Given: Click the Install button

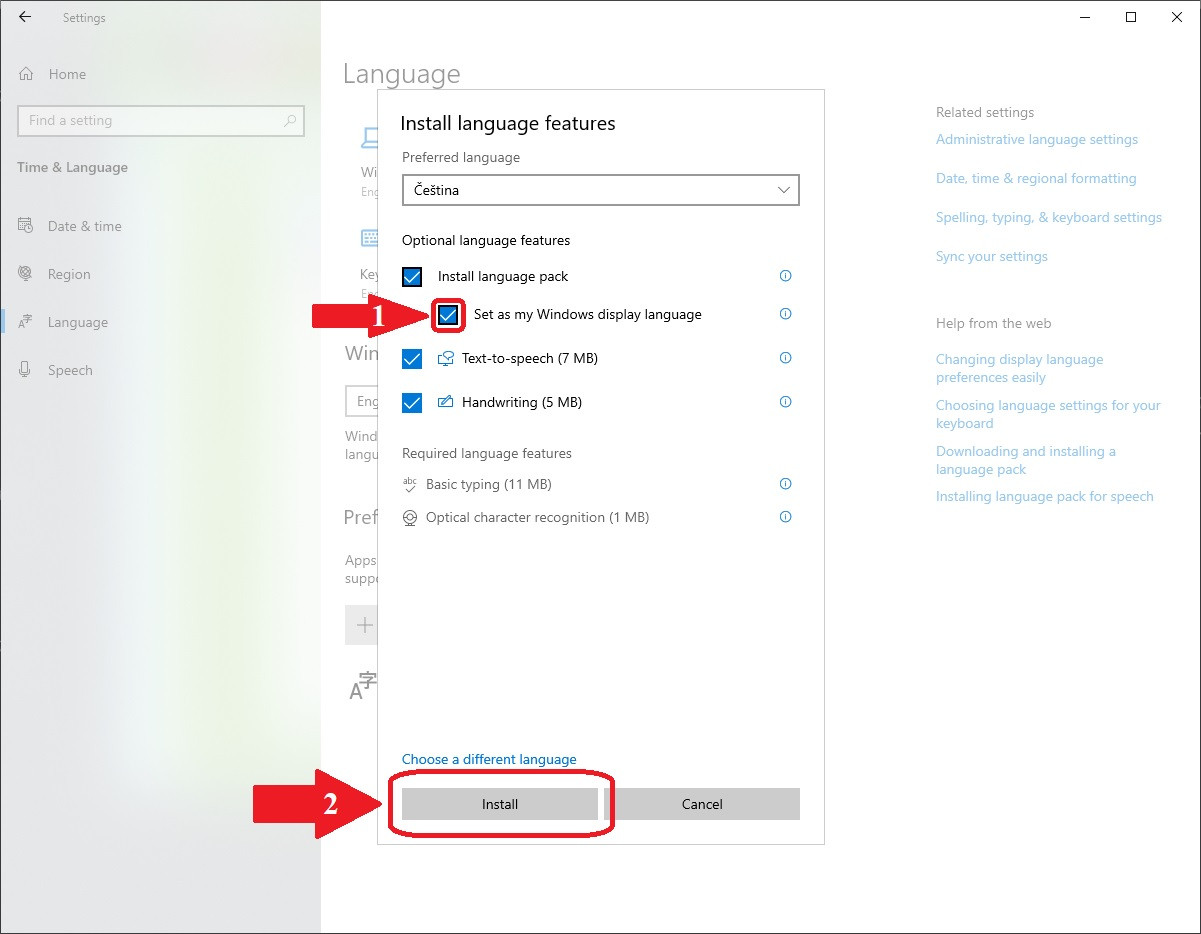Looking at the screenshot, I should (500, 804).
